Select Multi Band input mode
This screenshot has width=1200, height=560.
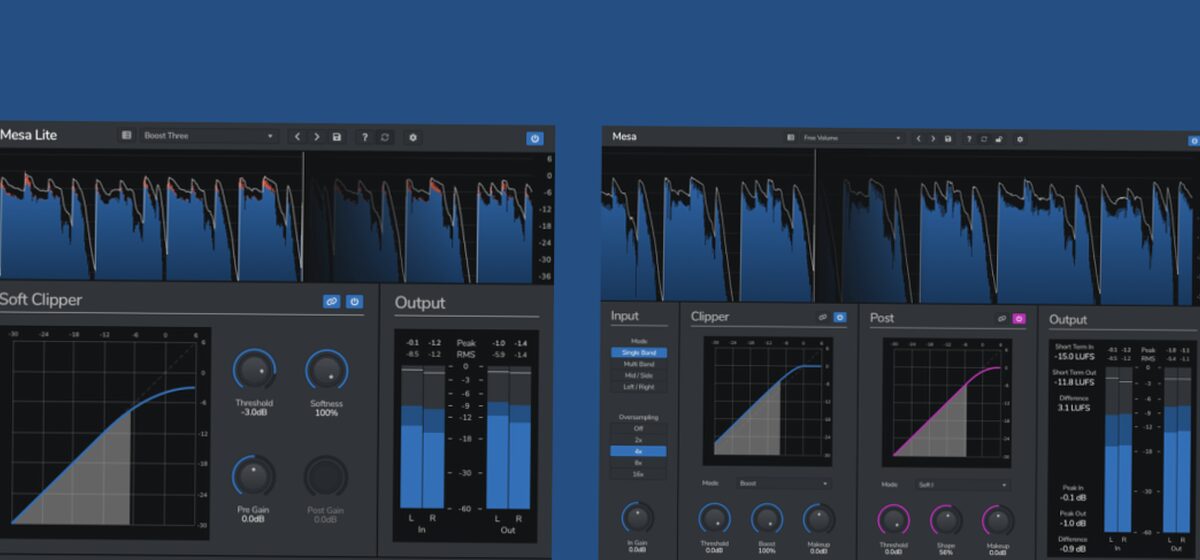click(638, 365)
